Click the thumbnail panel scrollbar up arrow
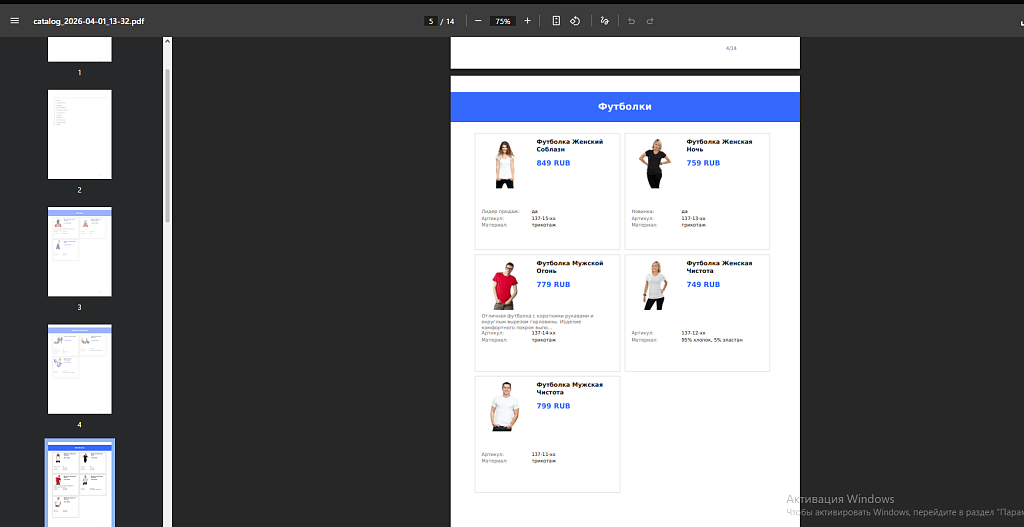This screenshot has width=1024, height=527. [167, 41]
